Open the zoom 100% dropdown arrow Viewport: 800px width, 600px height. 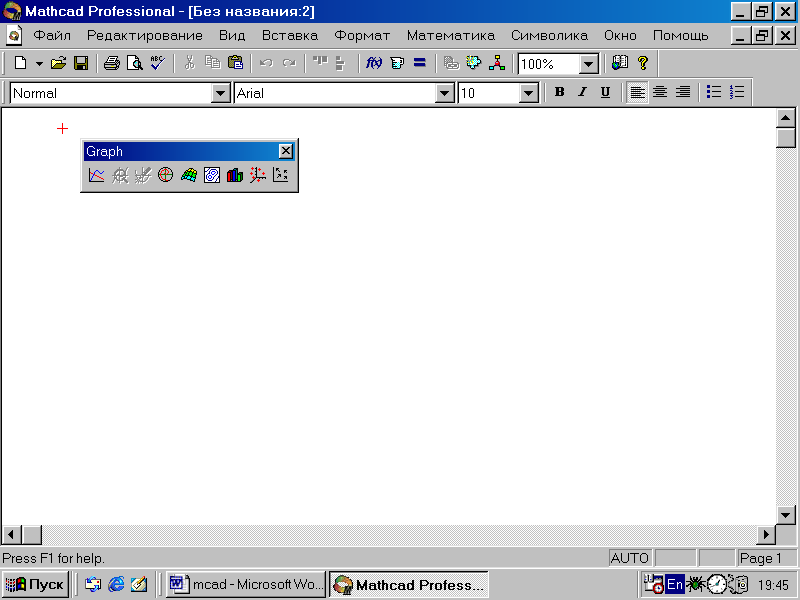coord(588,64)
